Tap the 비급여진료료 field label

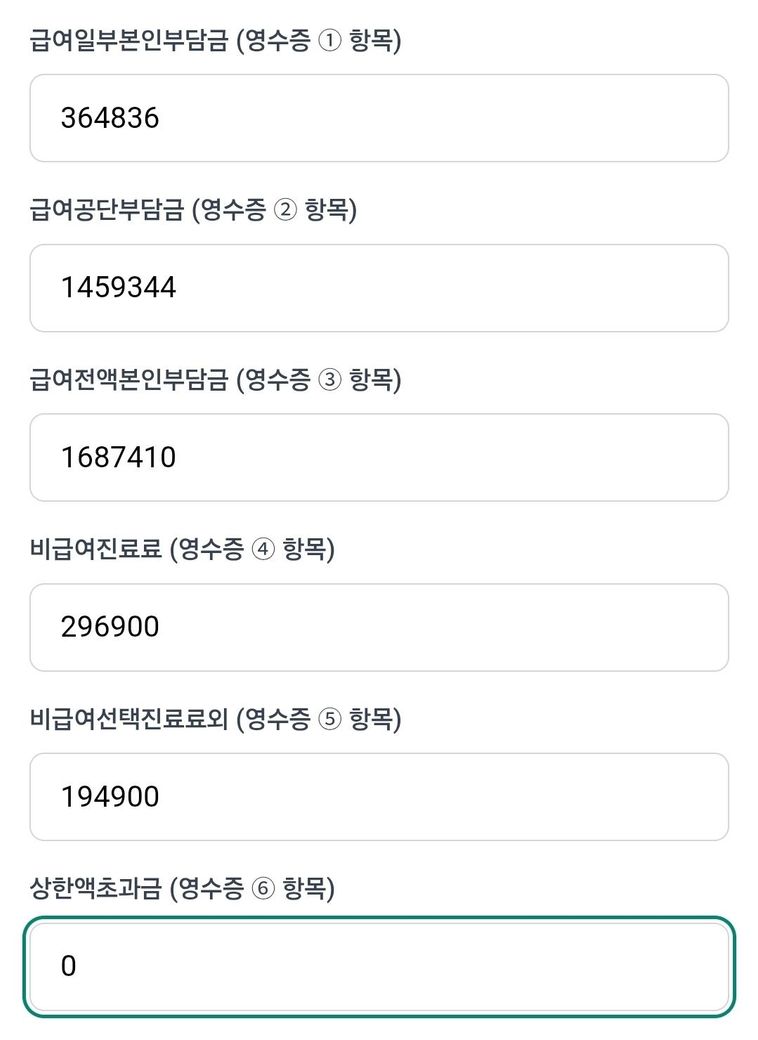(96, 549)
